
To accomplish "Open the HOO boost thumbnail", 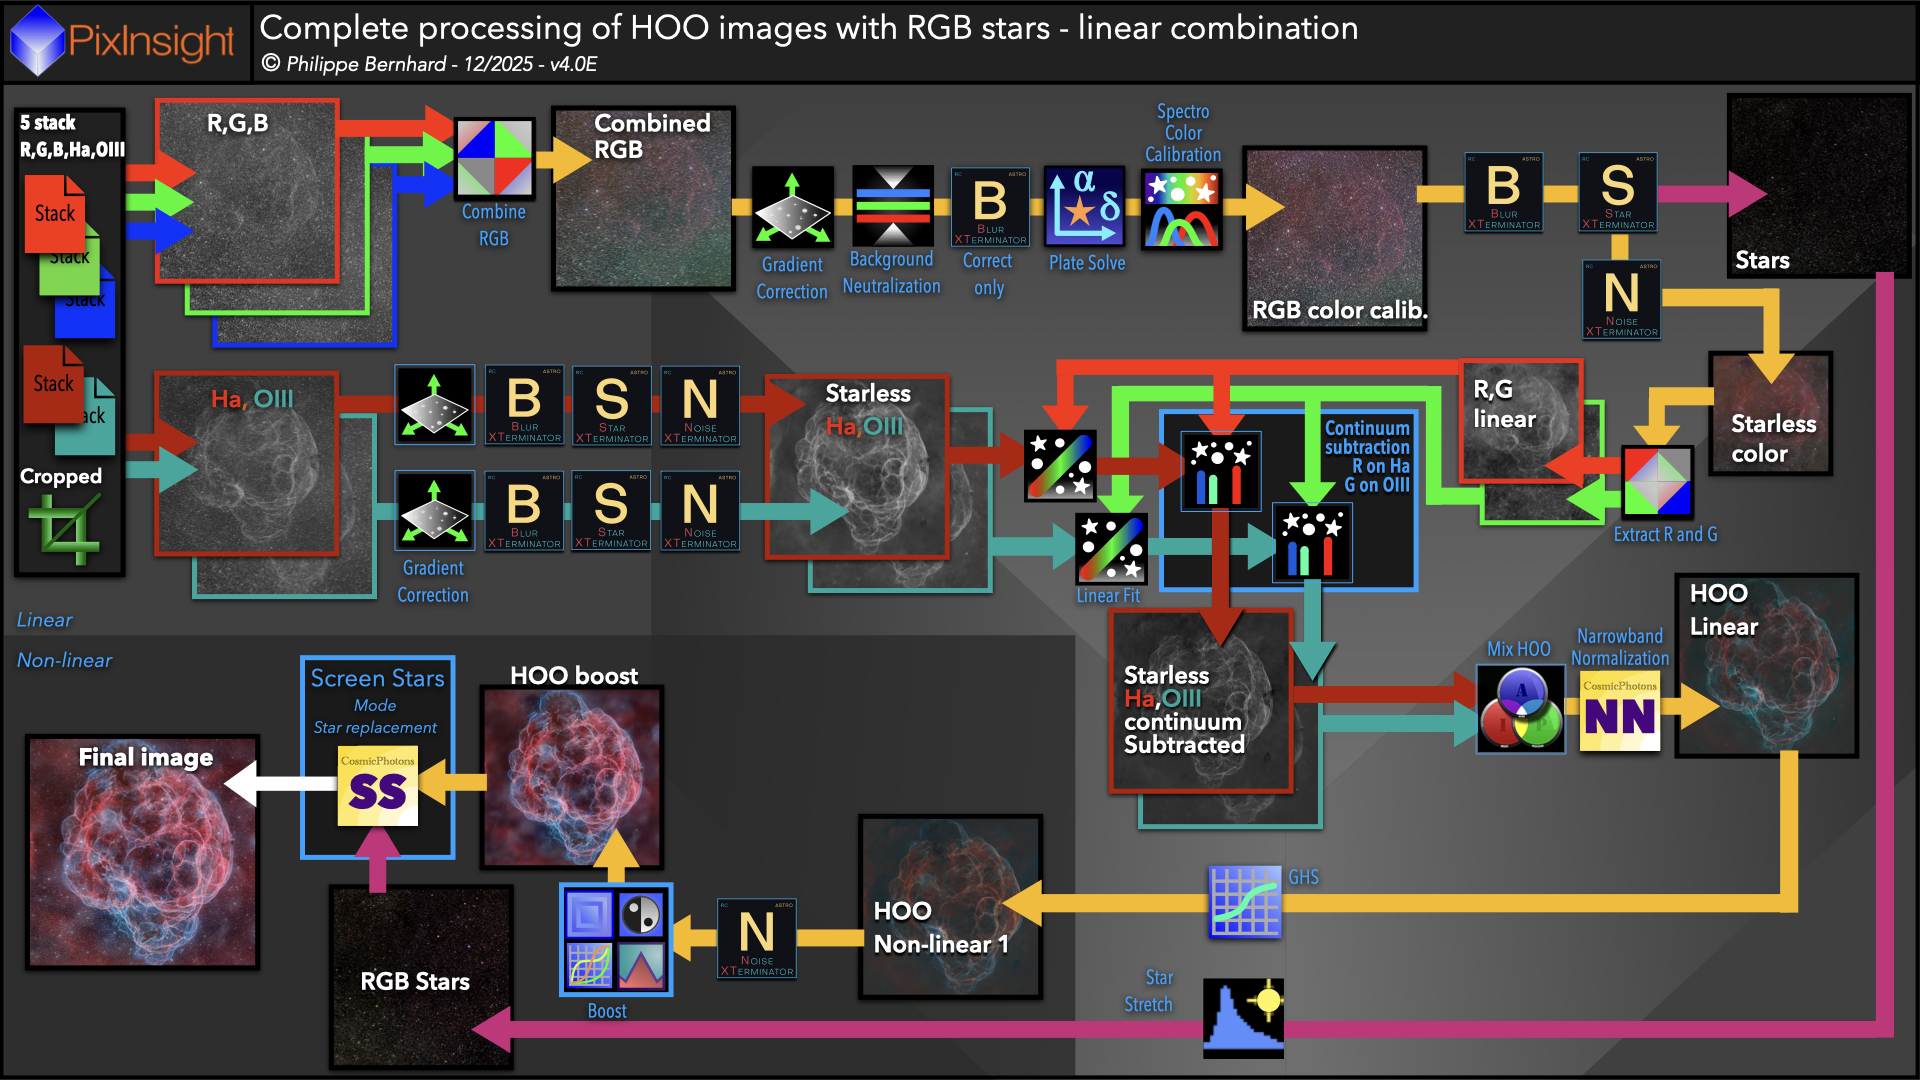I will tap(572, 777).
